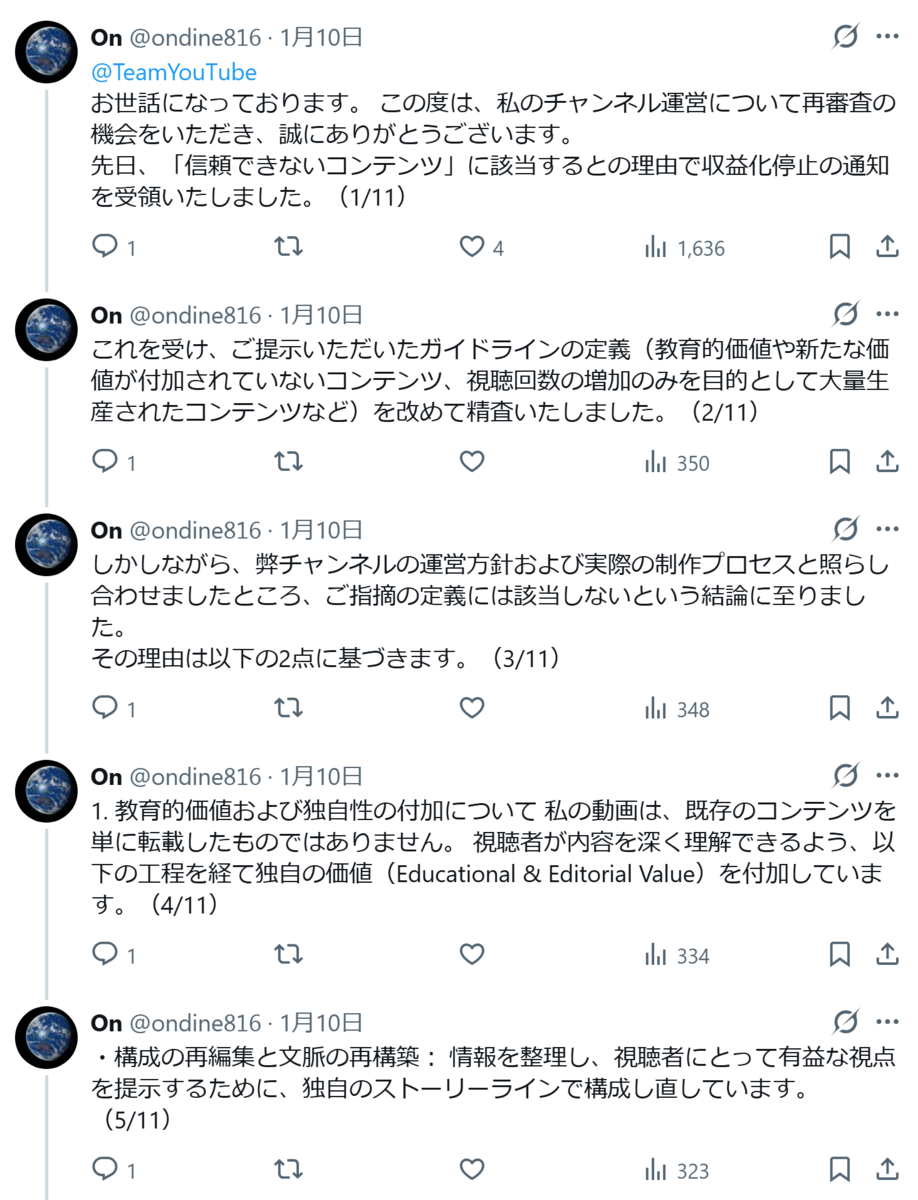View the 348 views count of the (3/11) tweet
Image resolution: width=918 pixels, height=1200 pixels.
[x=677, y=709]
